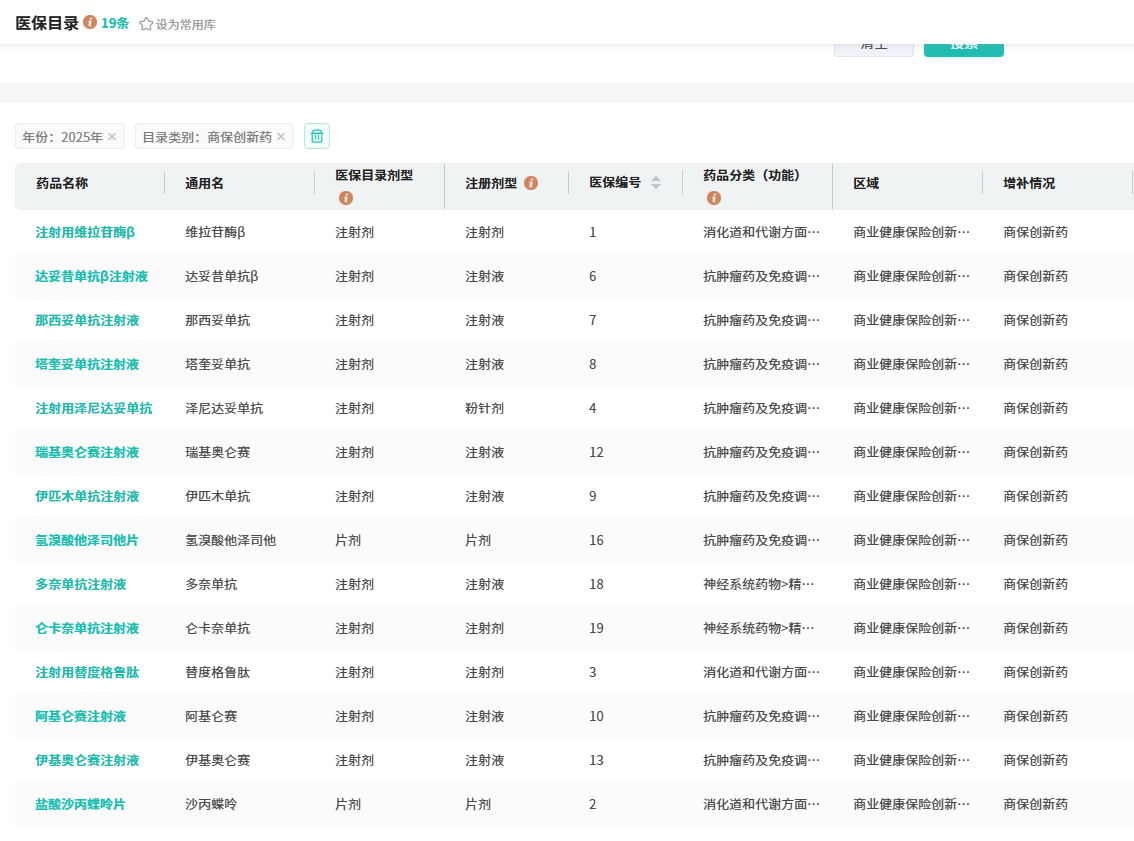Open drug link 达妥昔单抗β注射液
The image size is (1134, 841).
91,276
